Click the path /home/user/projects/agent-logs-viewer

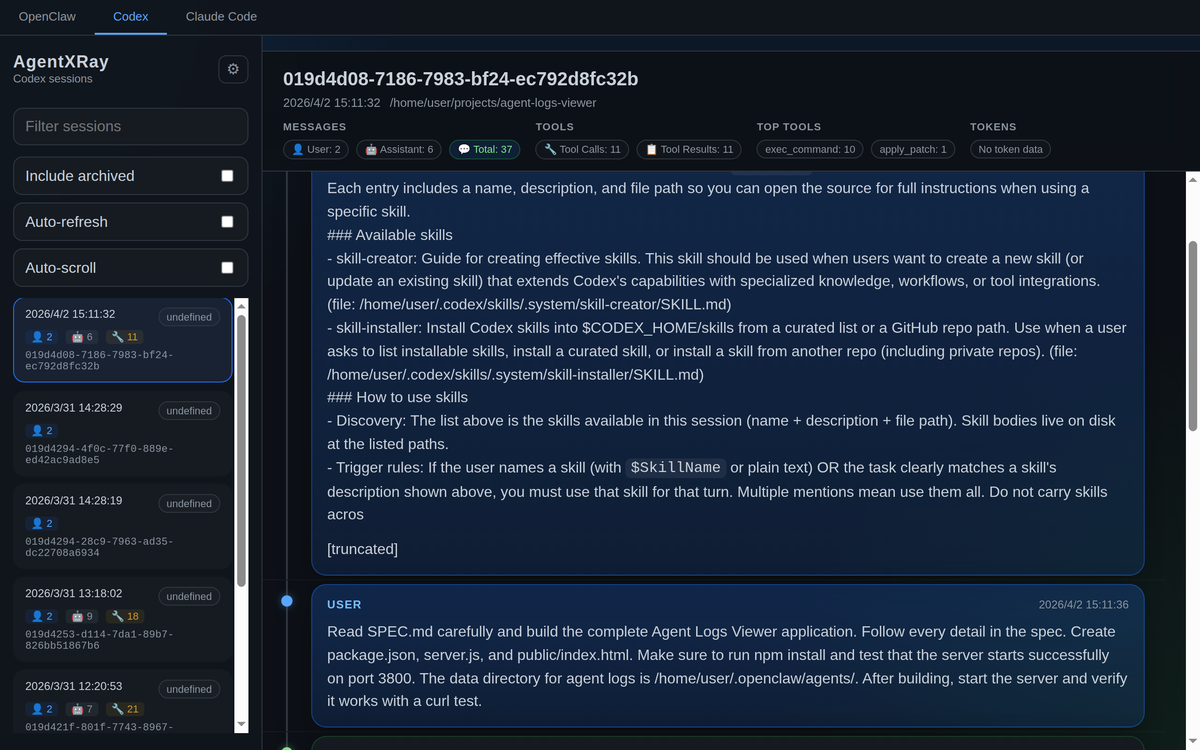click(x=493, y=103)
